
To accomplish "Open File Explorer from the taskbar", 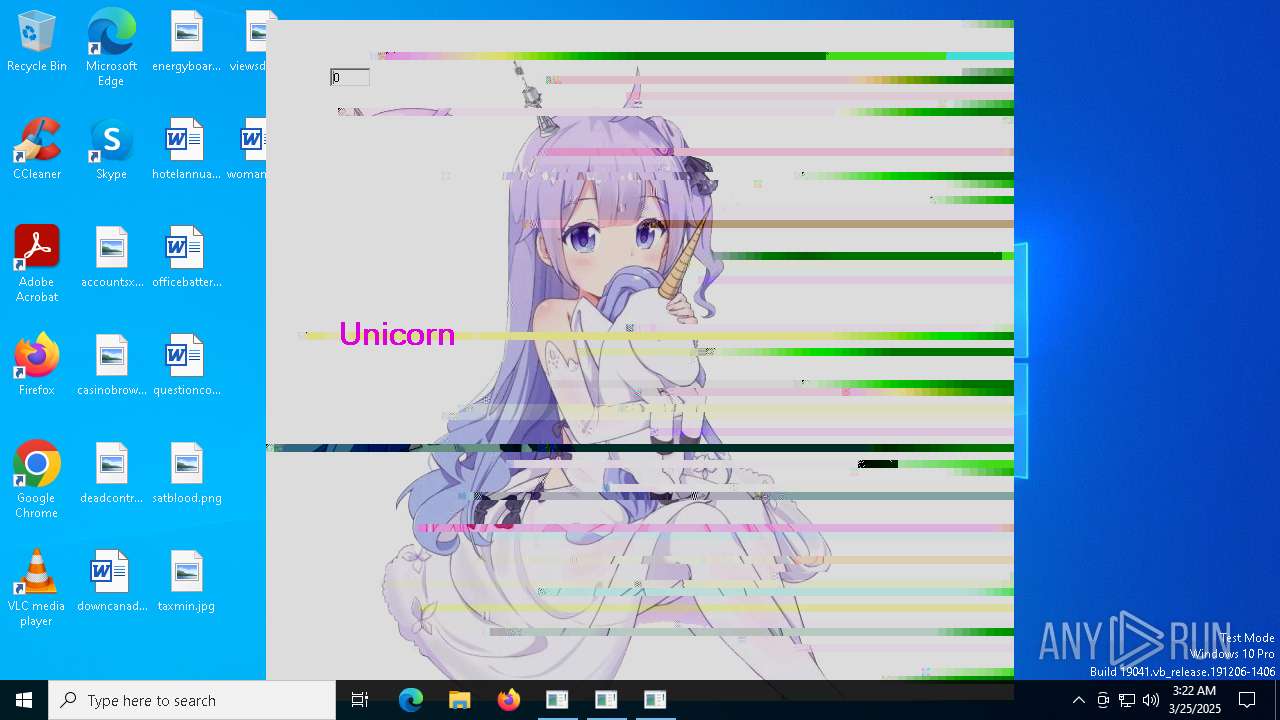I will pyautogui.click(x=459, y=700).
